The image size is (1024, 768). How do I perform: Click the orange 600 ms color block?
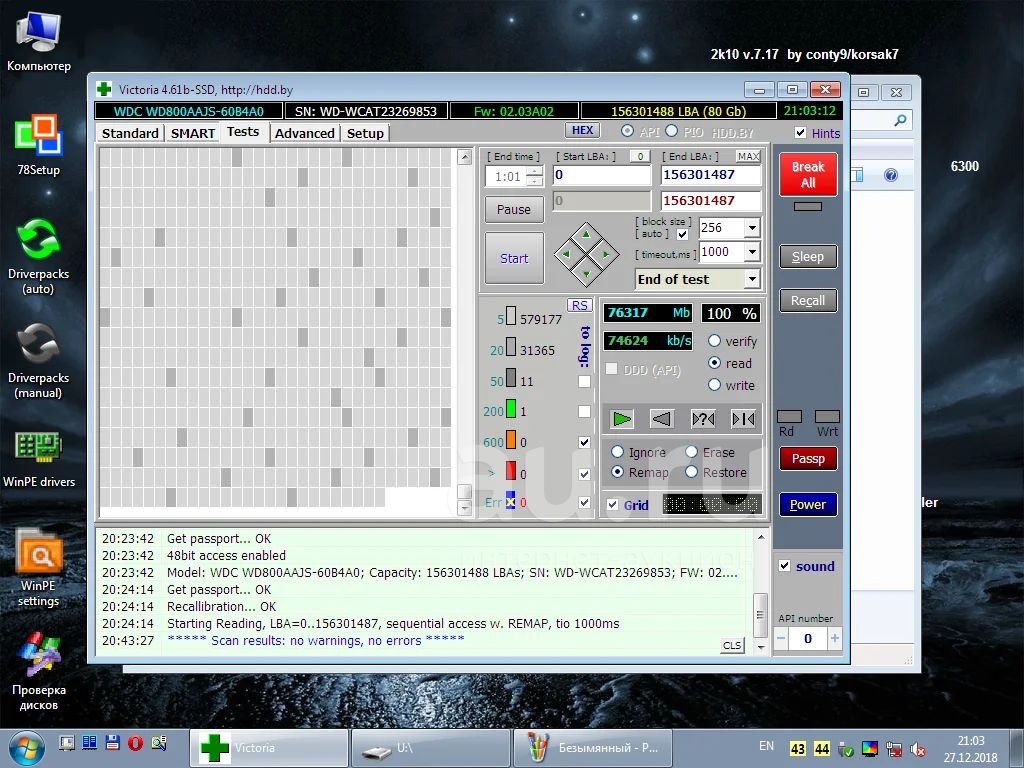pyautogui.click(x=511, y=440)
